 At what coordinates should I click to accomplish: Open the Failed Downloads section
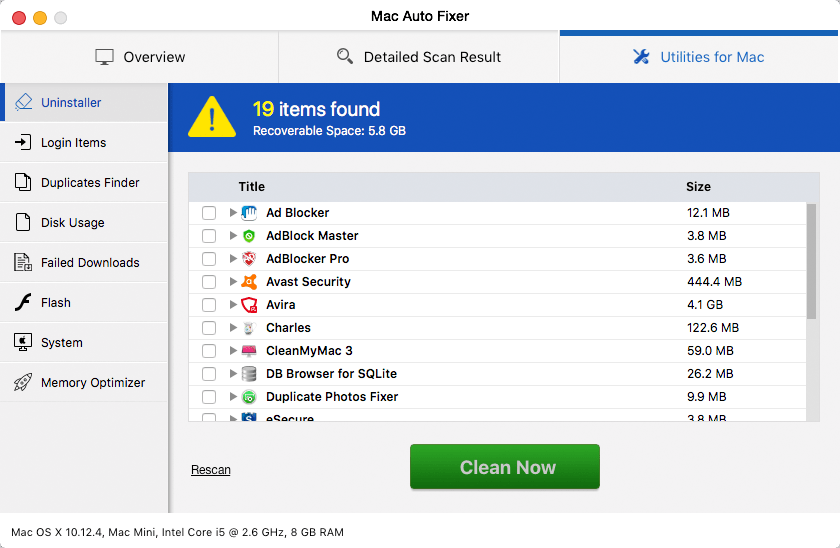(x=84, y=262)
